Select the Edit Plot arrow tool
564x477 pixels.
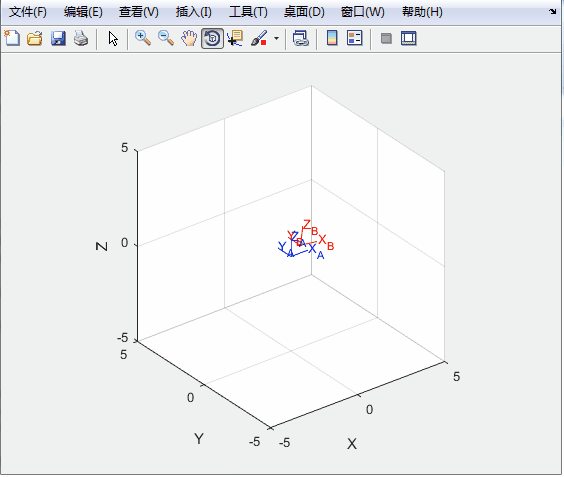tap(113, 38)
